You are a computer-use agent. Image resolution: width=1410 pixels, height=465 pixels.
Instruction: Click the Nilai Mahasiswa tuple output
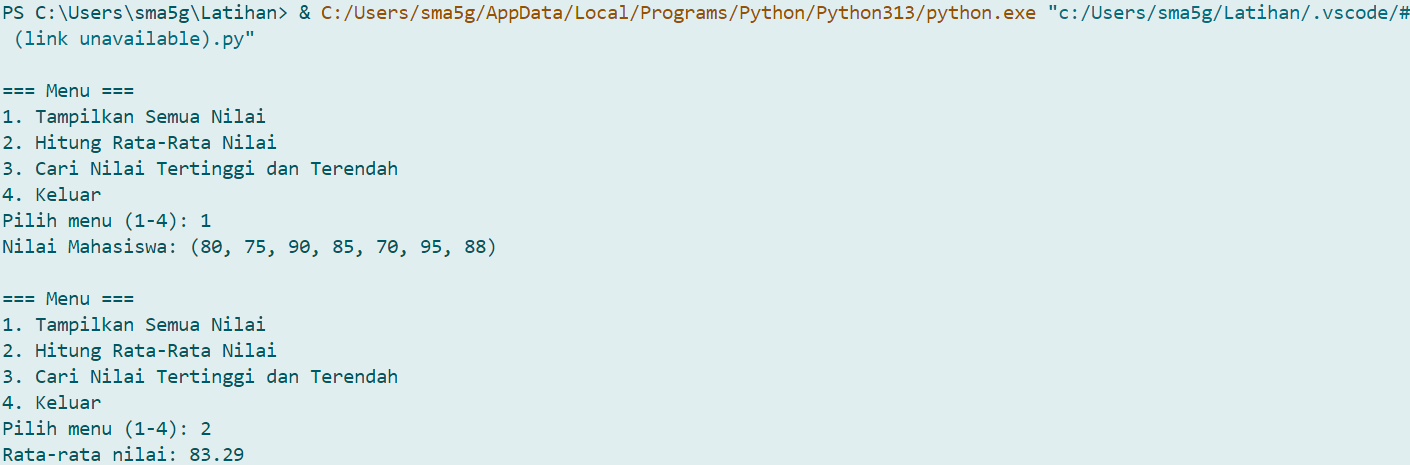pyautogui.click(x=249, y=247)
